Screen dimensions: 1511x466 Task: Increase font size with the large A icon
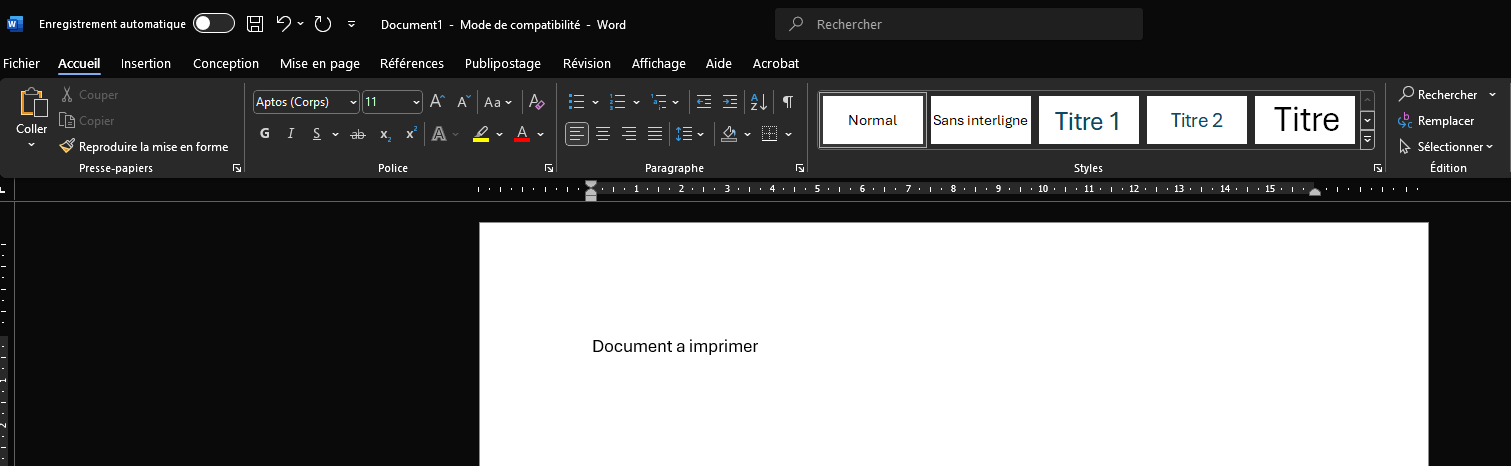[436, 102]
